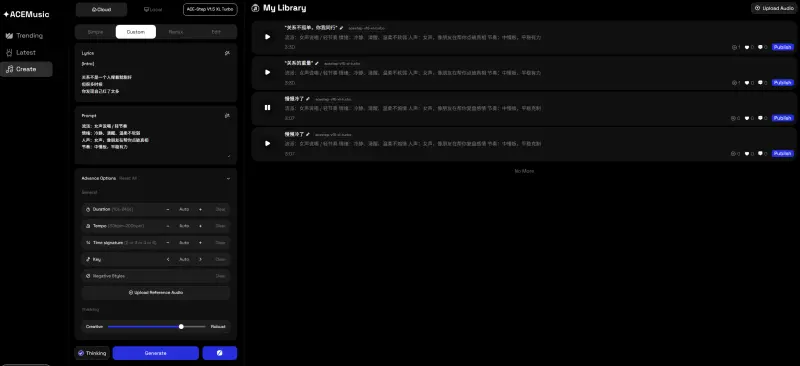Click the blue icon button beside Generate

[219, 353]
